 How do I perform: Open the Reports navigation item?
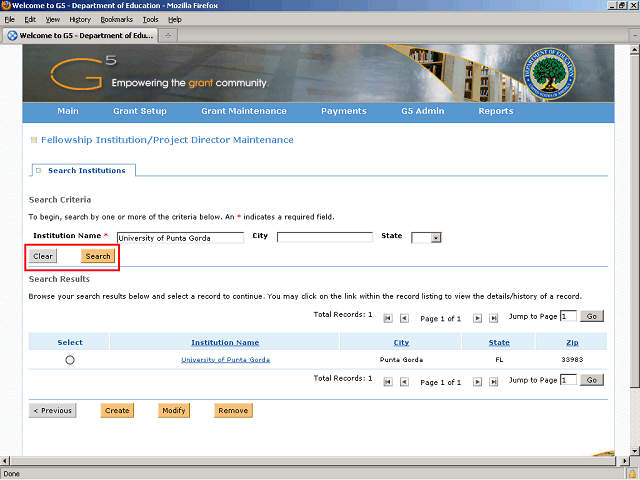496,111
